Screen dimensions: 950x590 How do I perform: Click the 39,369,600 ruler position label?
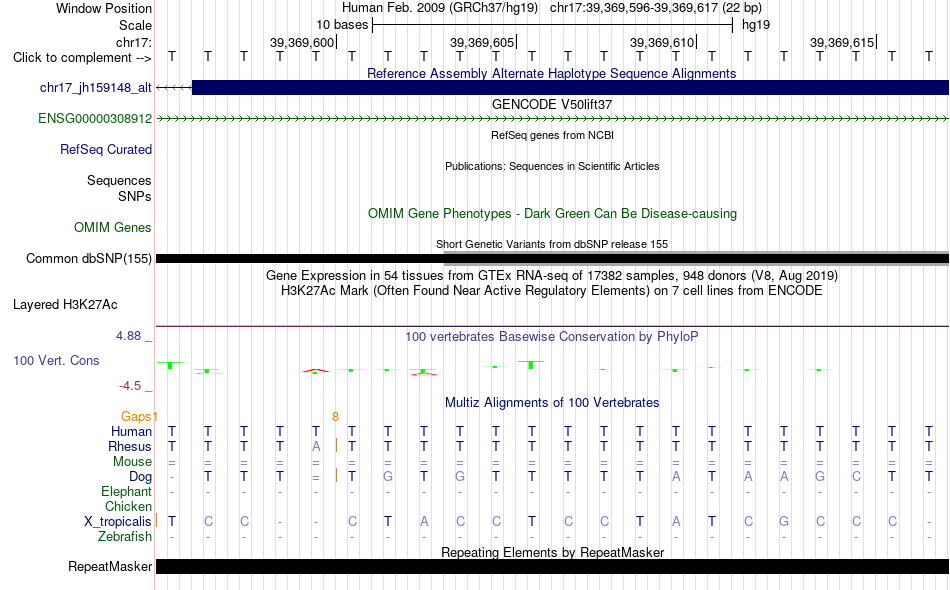click(302, 42)
